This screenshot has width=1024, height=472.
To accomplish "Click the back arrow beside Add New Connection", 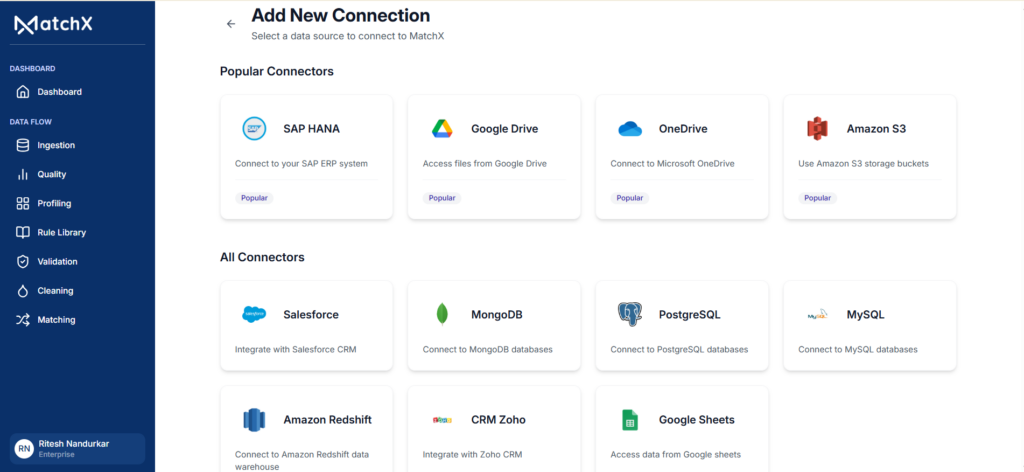I will pyautogui.click(x=231, y=24).
